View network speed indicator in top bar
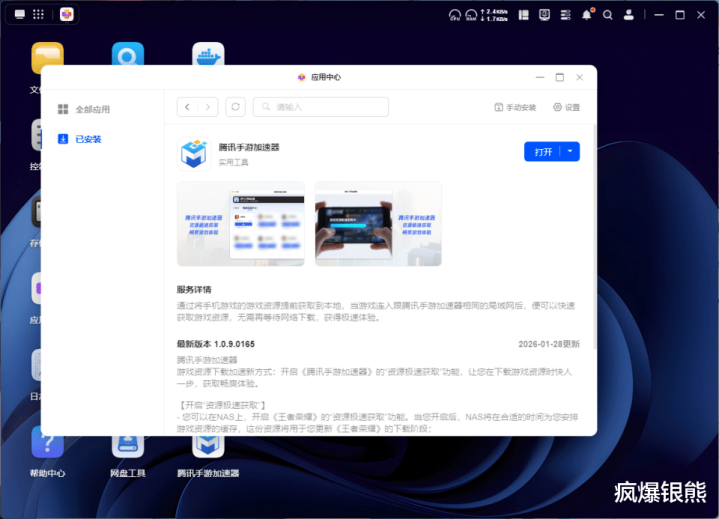 click(494, 15)
